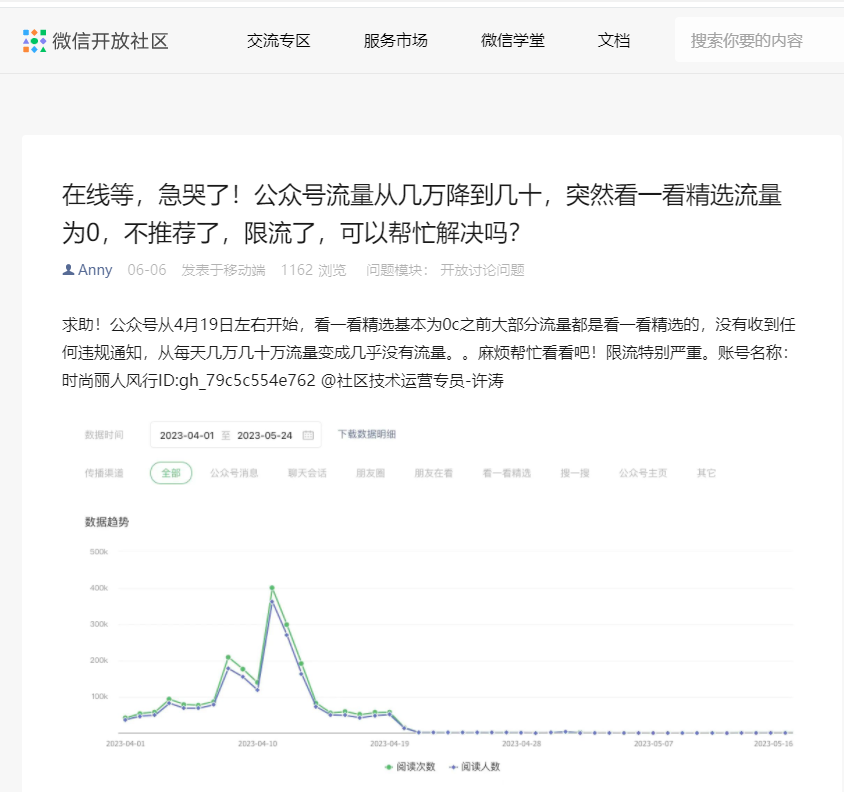
Task: Click the post date 06-06
Action: tap(147, 270)
